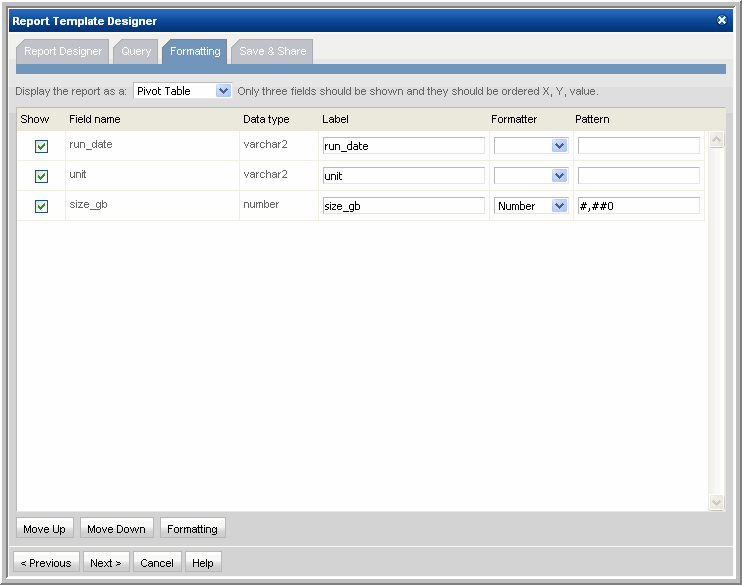Expand the Formatter dropdown for run_date
The width and height of the screenshot is (742, 585).
click(531, 146)
